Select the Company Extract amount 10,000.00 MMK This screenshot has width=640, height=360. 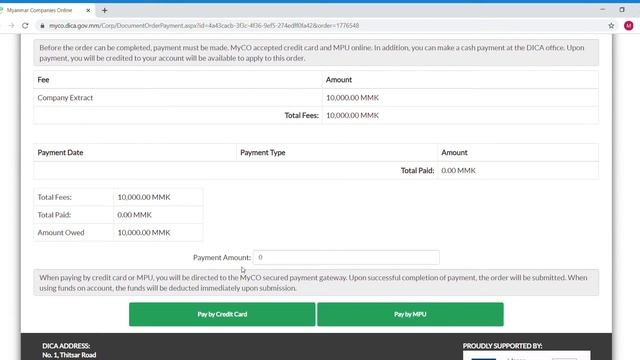352,98
